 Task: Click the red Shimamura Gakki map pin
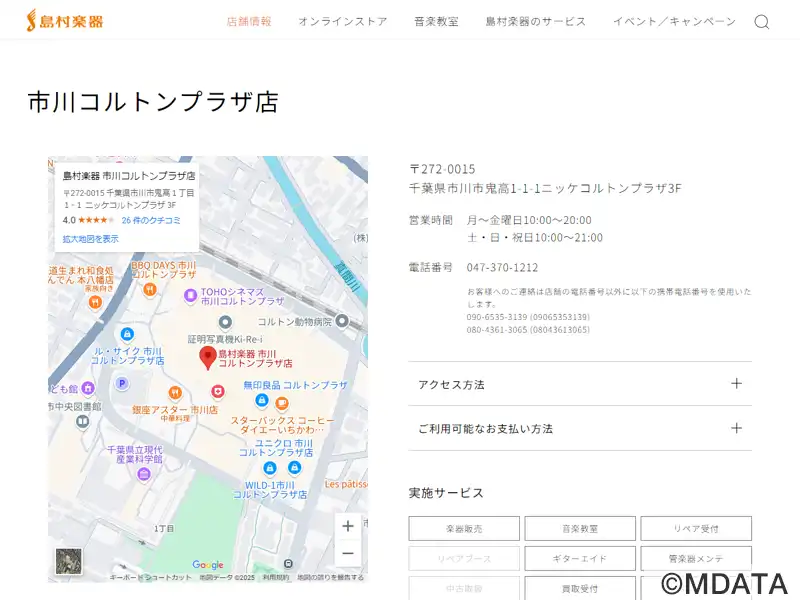tap(208, 358)
